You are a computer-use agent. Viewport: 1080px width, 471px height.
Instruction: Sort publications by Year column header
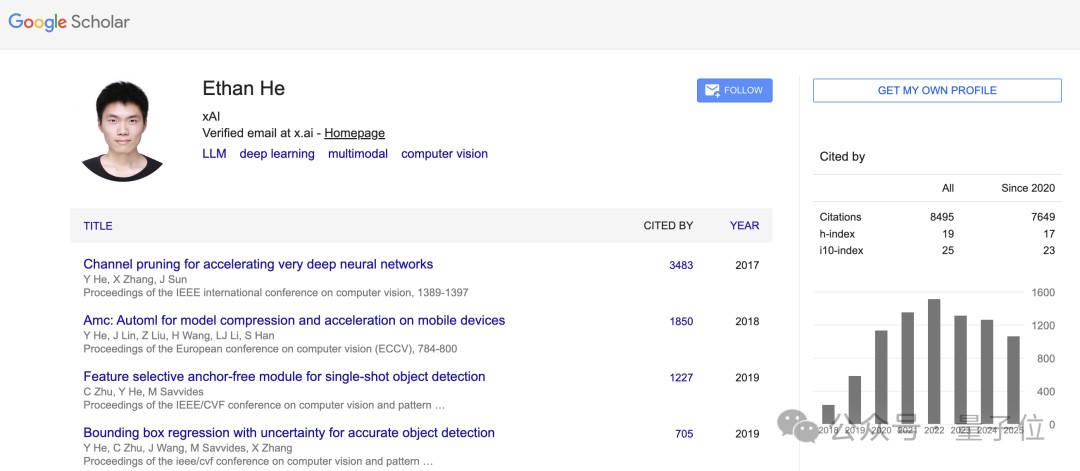coord(744,226)
